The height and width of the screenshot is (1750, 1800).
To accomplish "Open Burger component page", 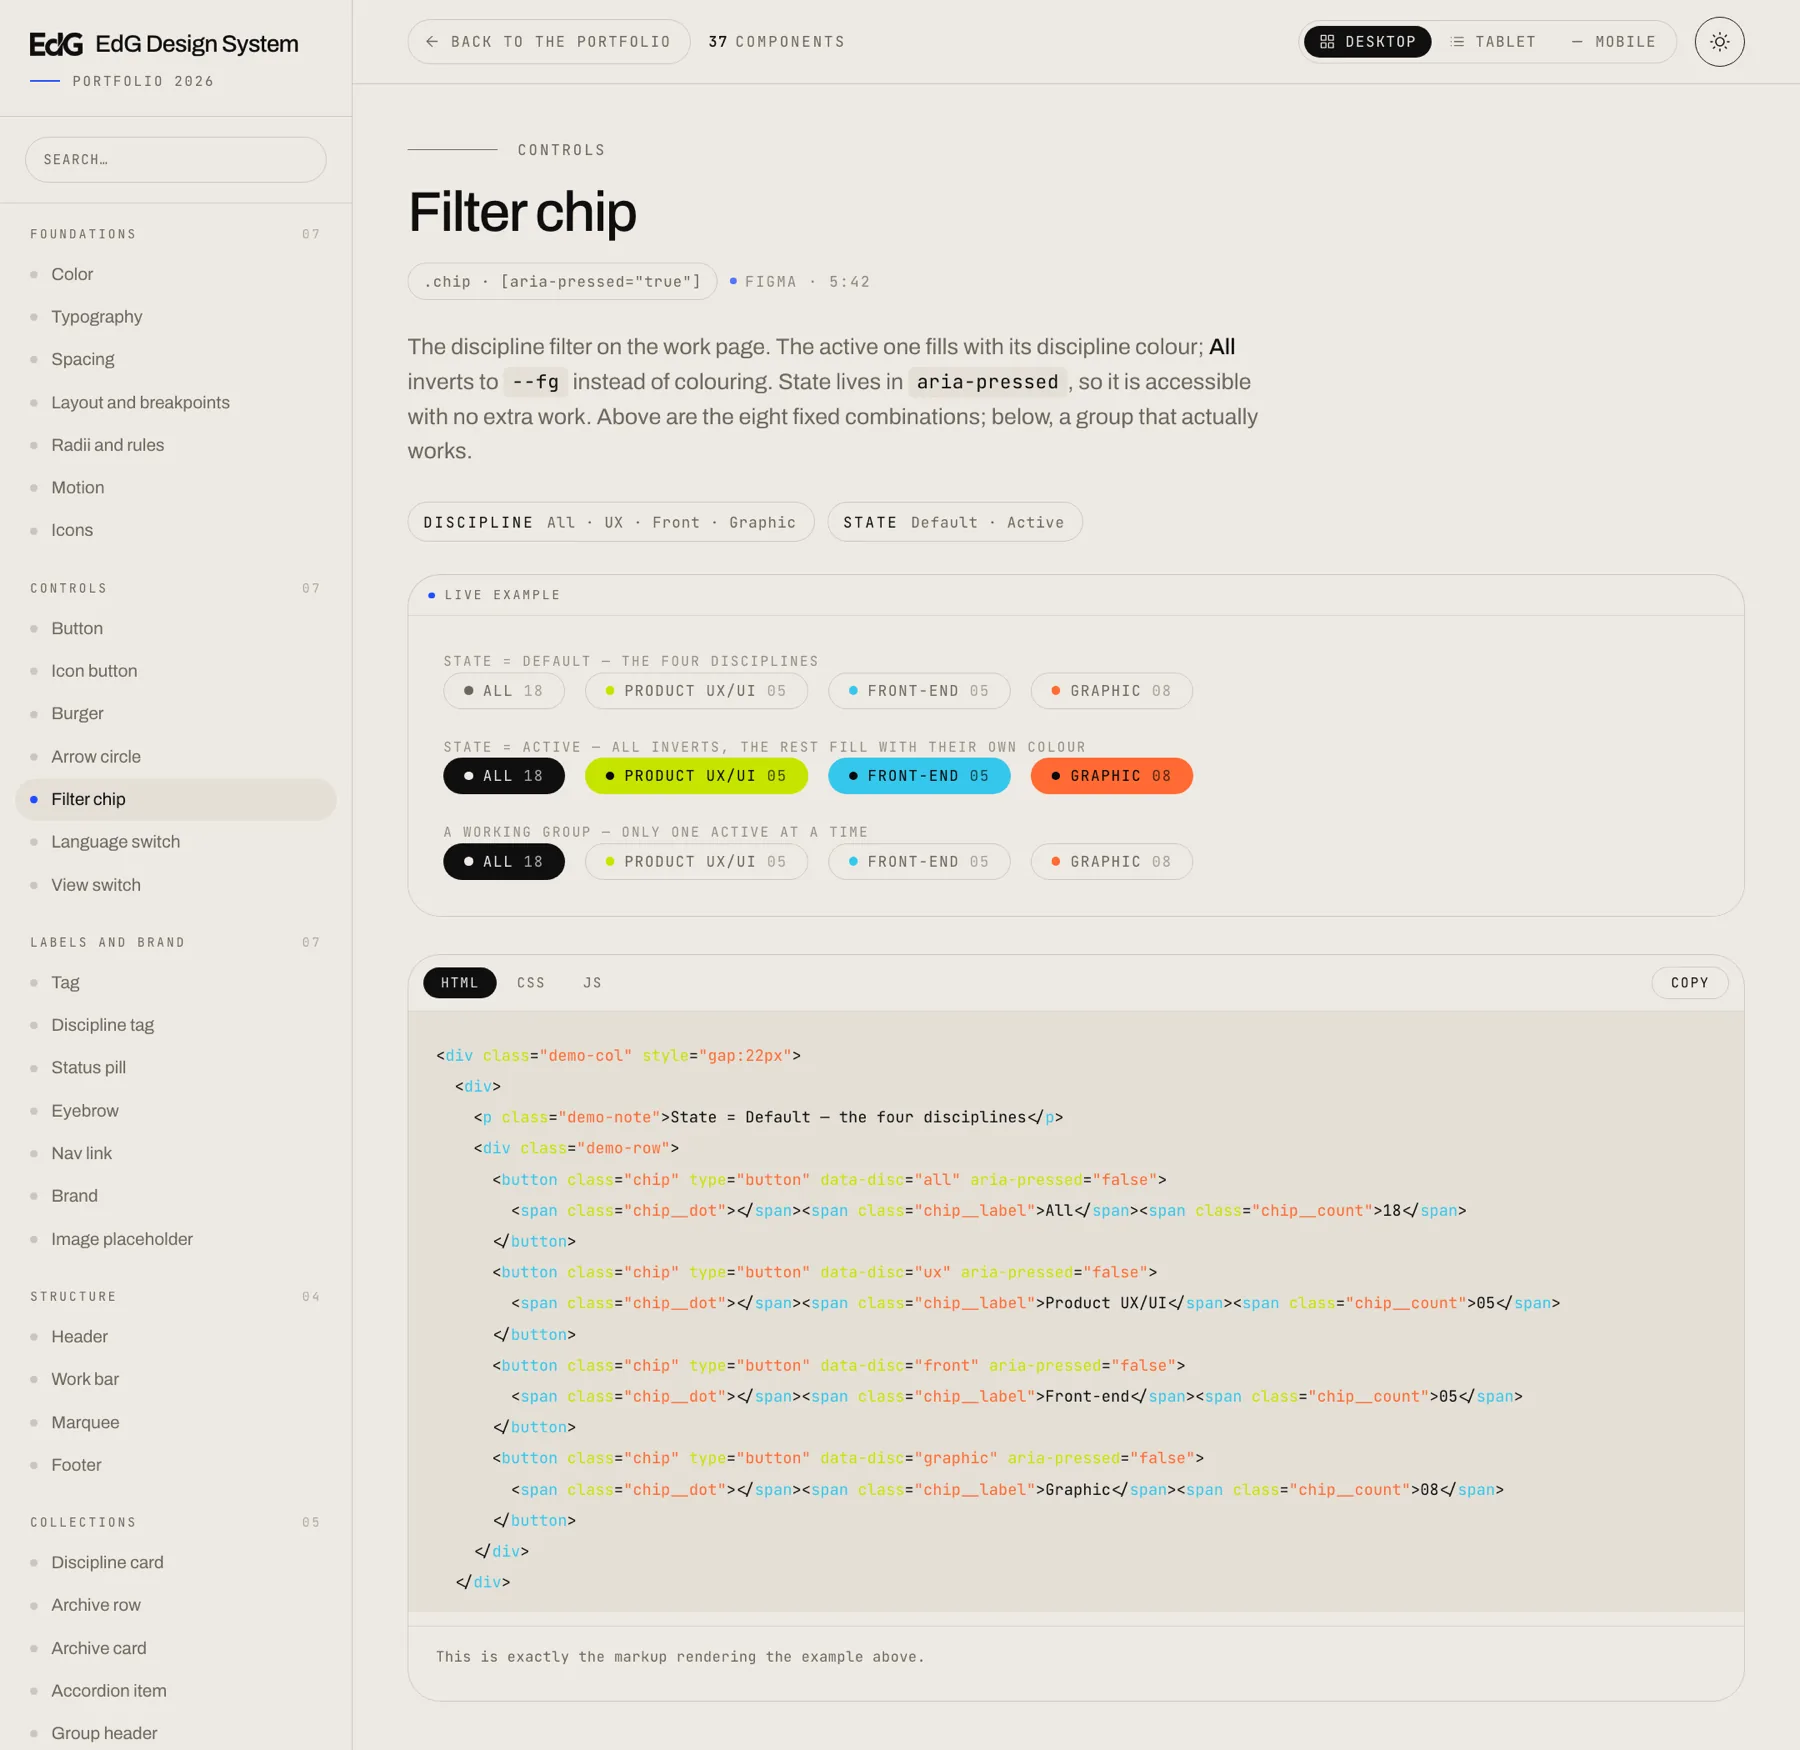I will [x=176, y=714].
